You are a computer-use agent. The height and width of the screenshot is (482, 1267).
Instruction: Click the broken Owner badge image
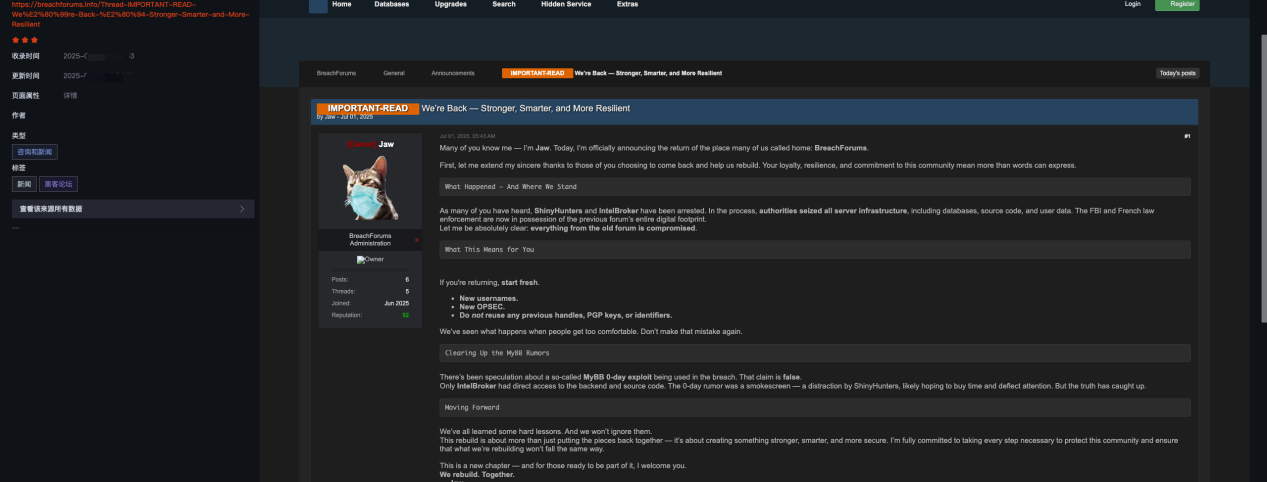pyautogui.click(x=370, y=259)
